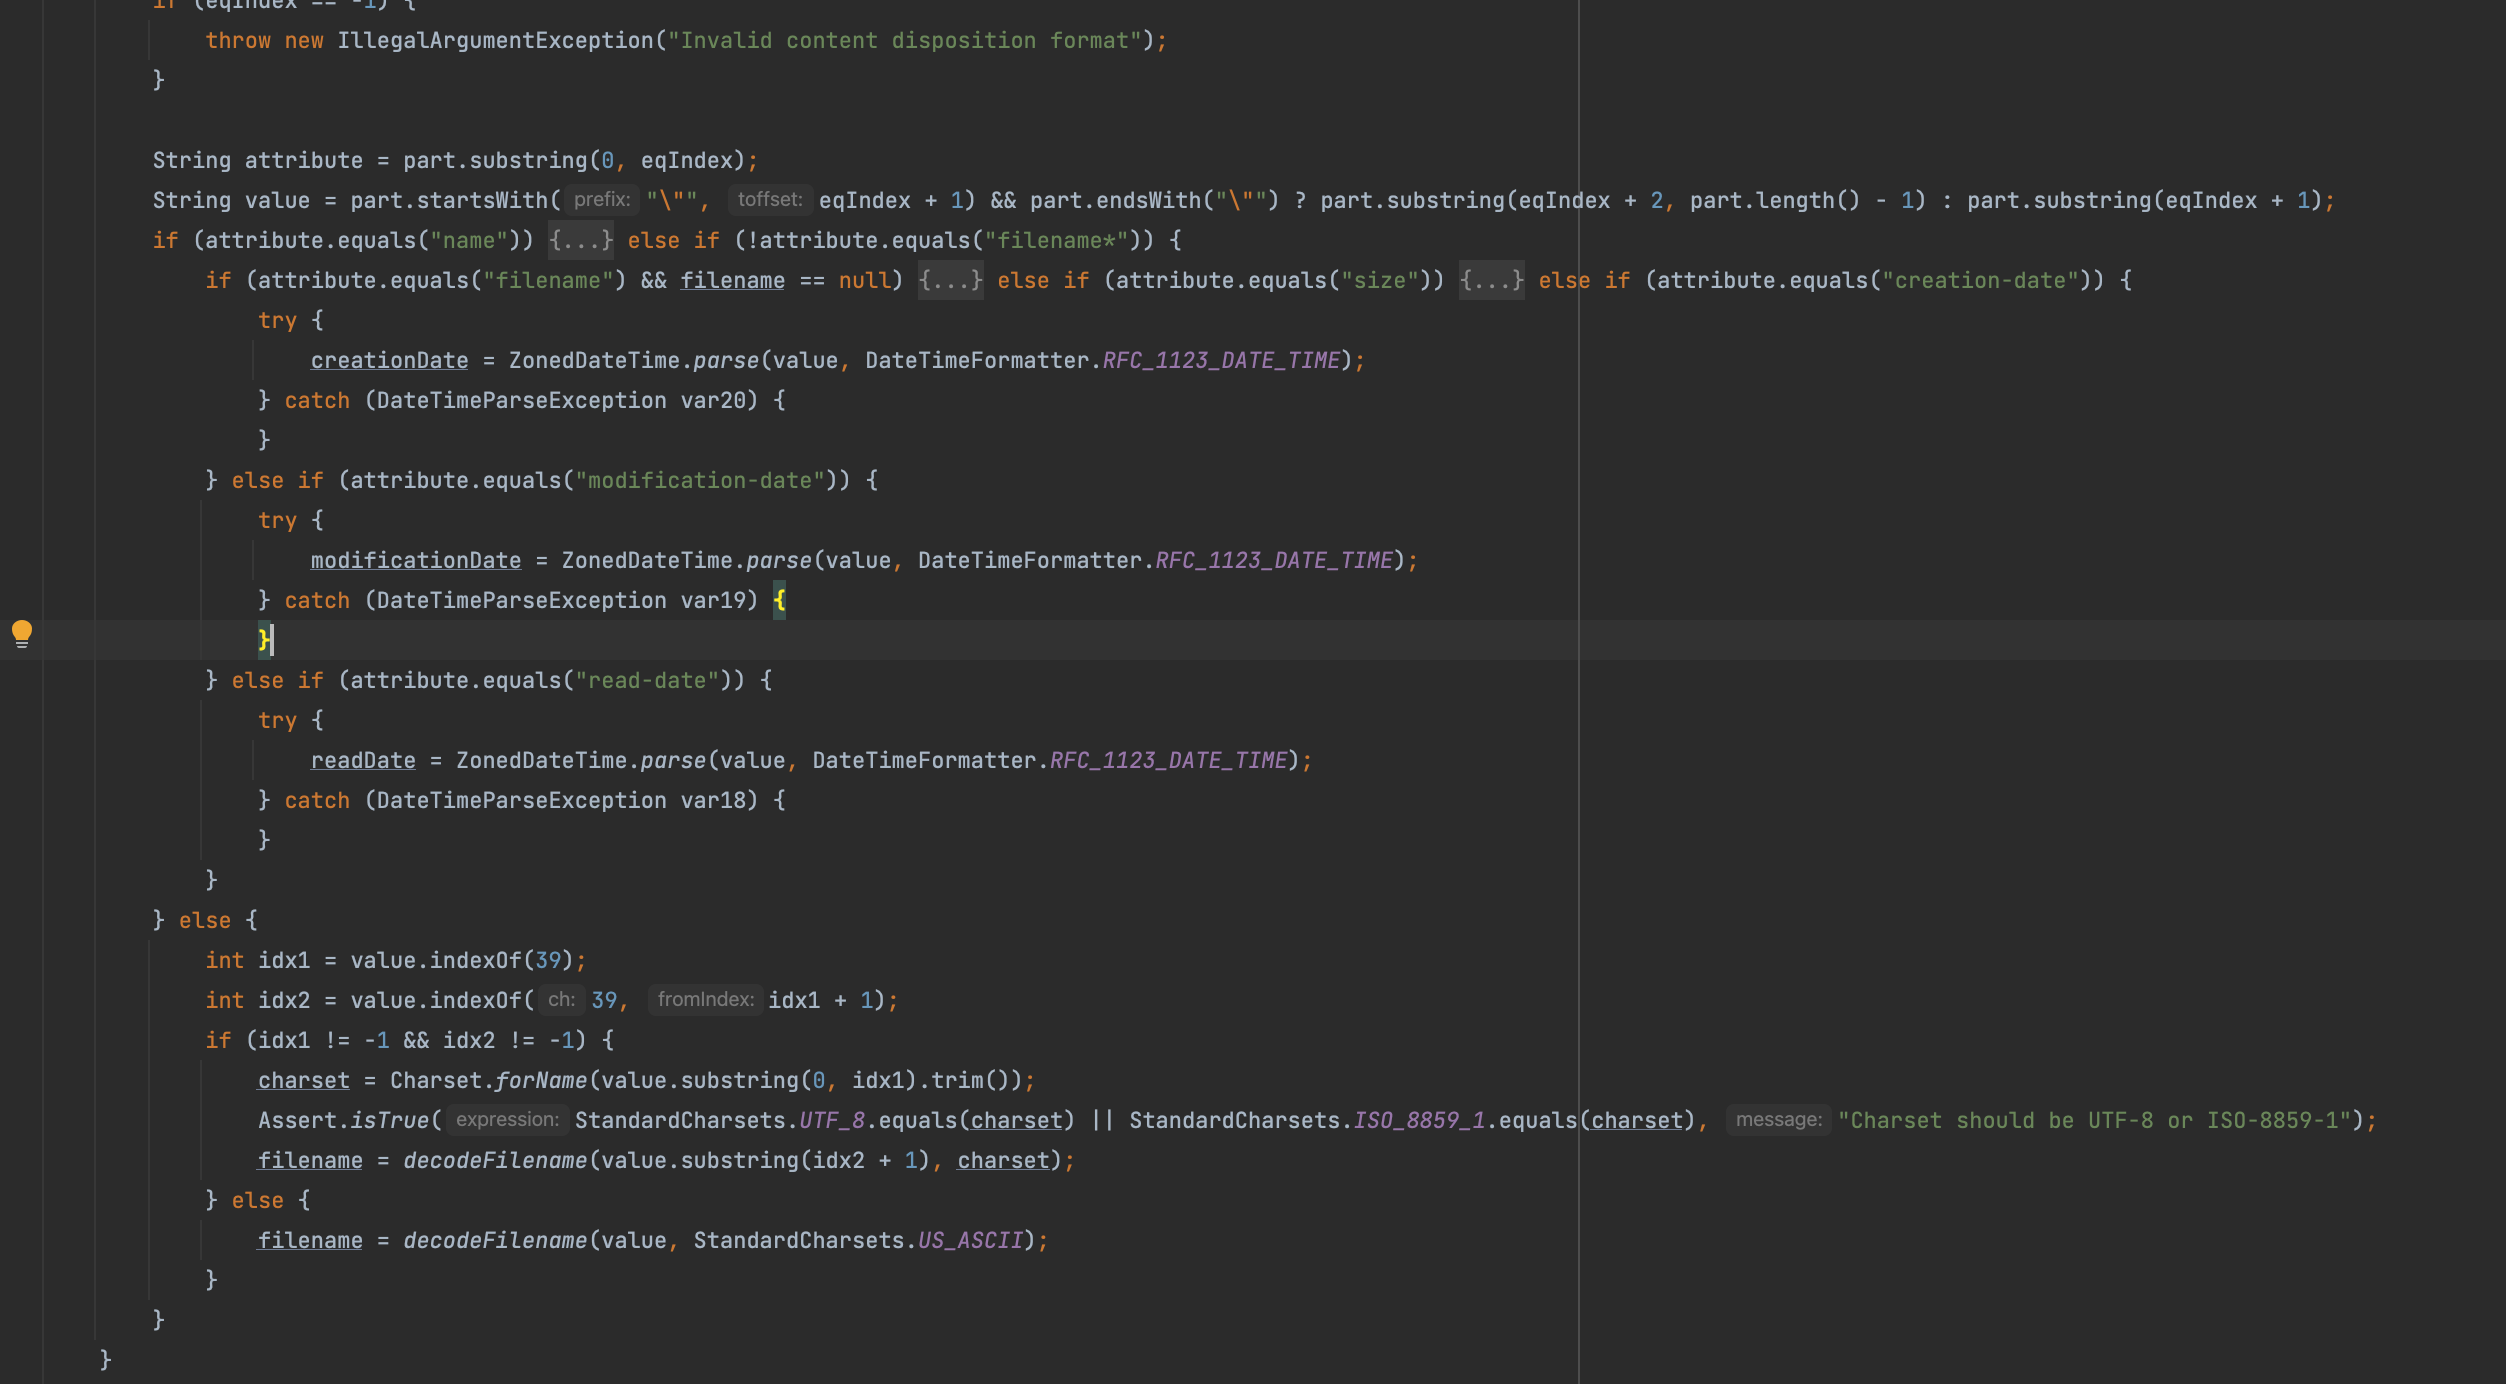
Task: Click the 'prefix:' parameter hint
Action: [x=602, y=200]
